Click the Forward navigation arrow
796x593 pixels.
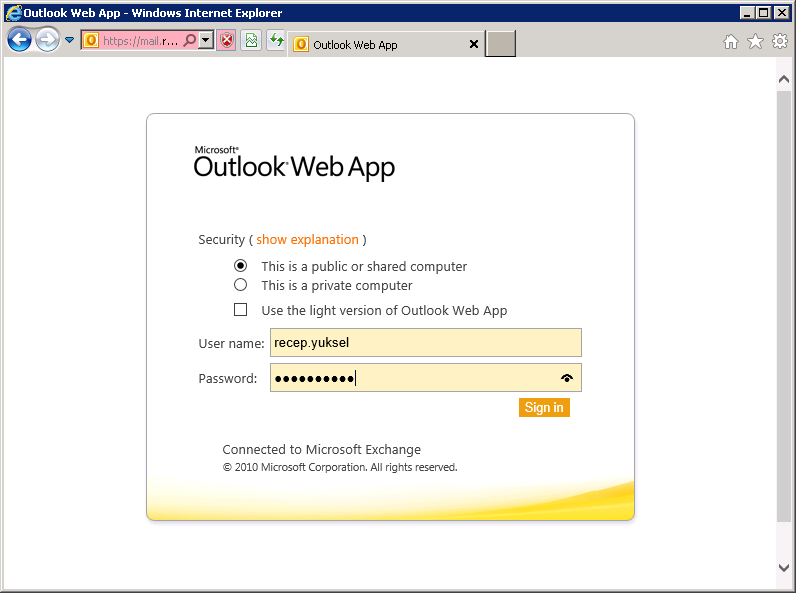point(47,40)
